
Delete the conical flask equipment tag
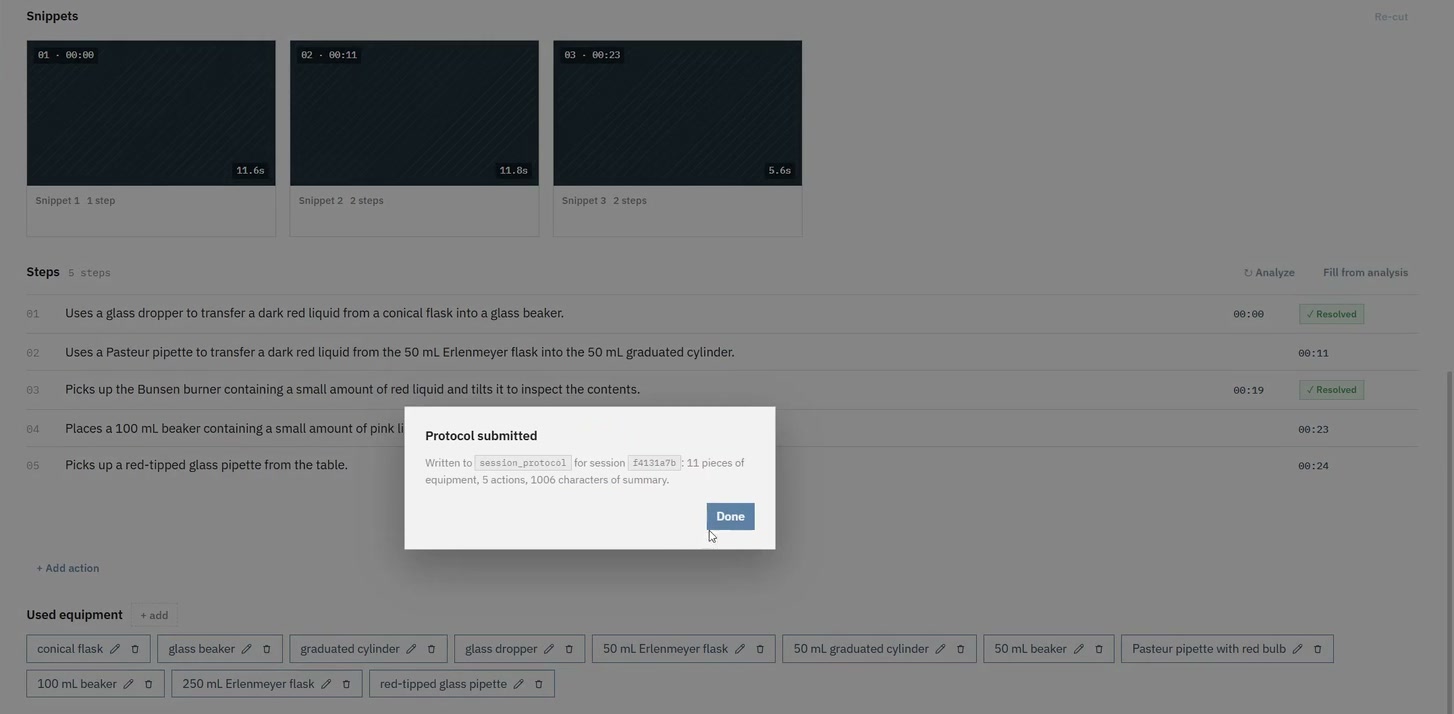click(x=135, y=649)
